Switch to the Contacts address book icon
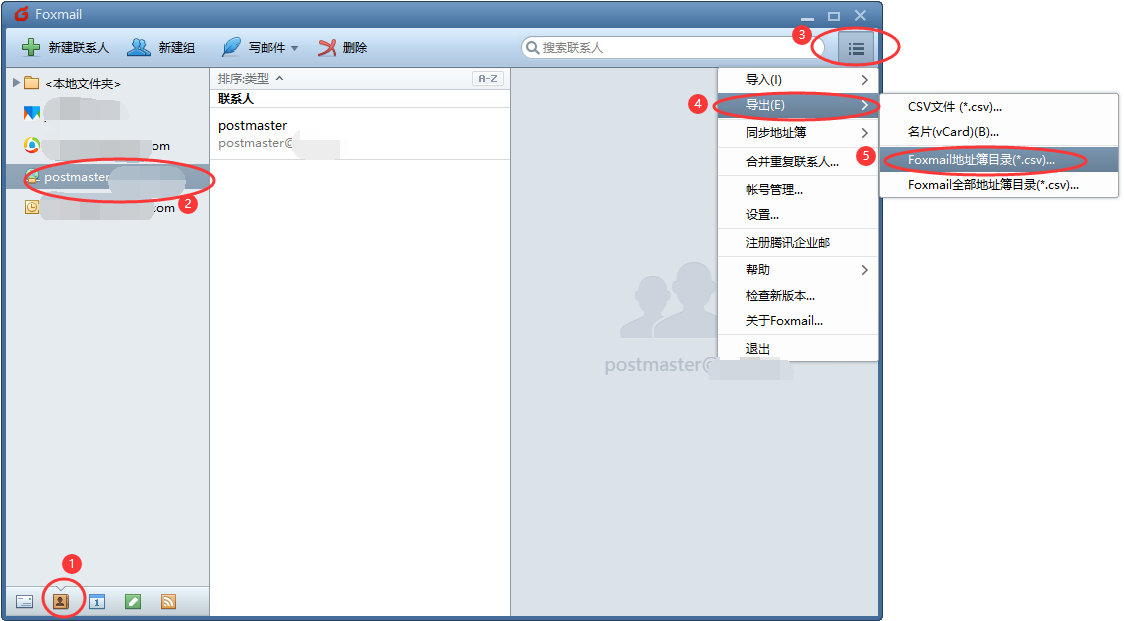The image size is (1124, 621). 60,601
